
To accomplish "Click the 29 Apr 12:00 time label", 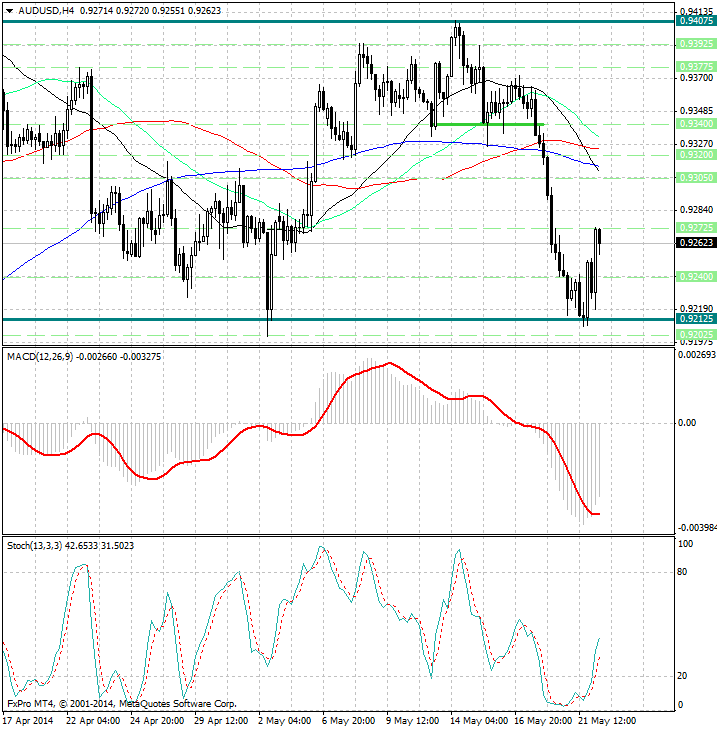I will pos(221,721).
